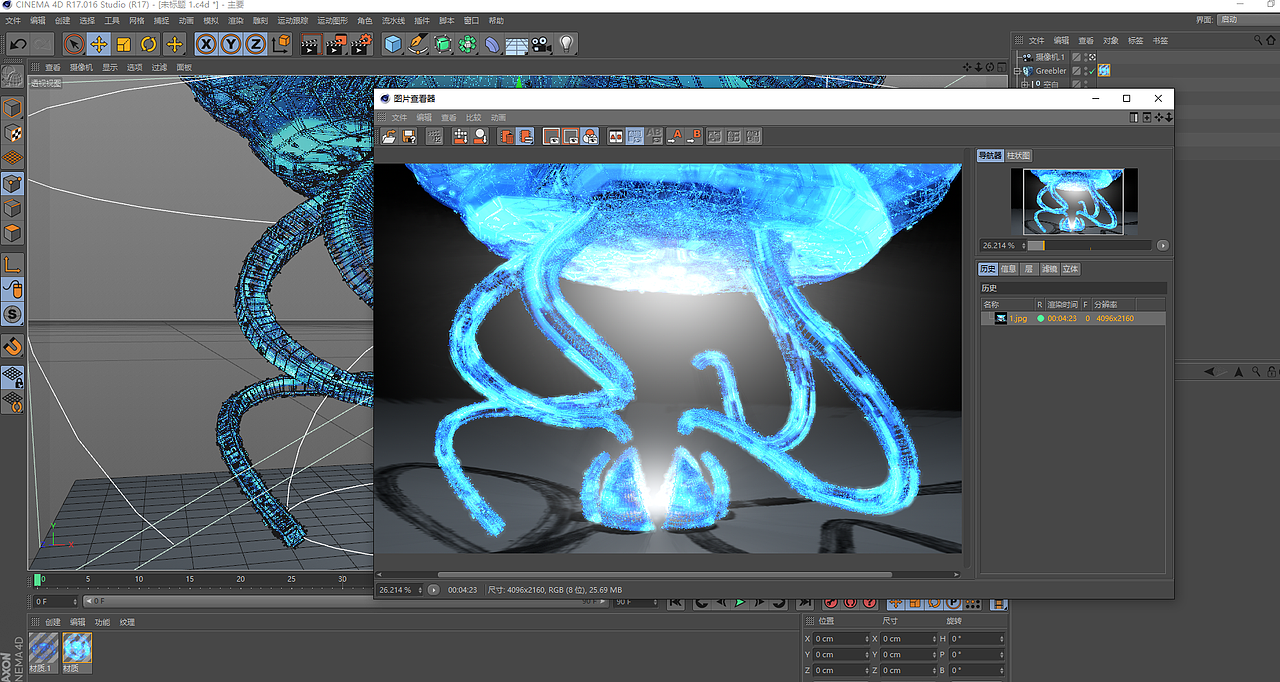Jump to timeline start button
Screen dimensions: 1280x682
coord(676,602)
